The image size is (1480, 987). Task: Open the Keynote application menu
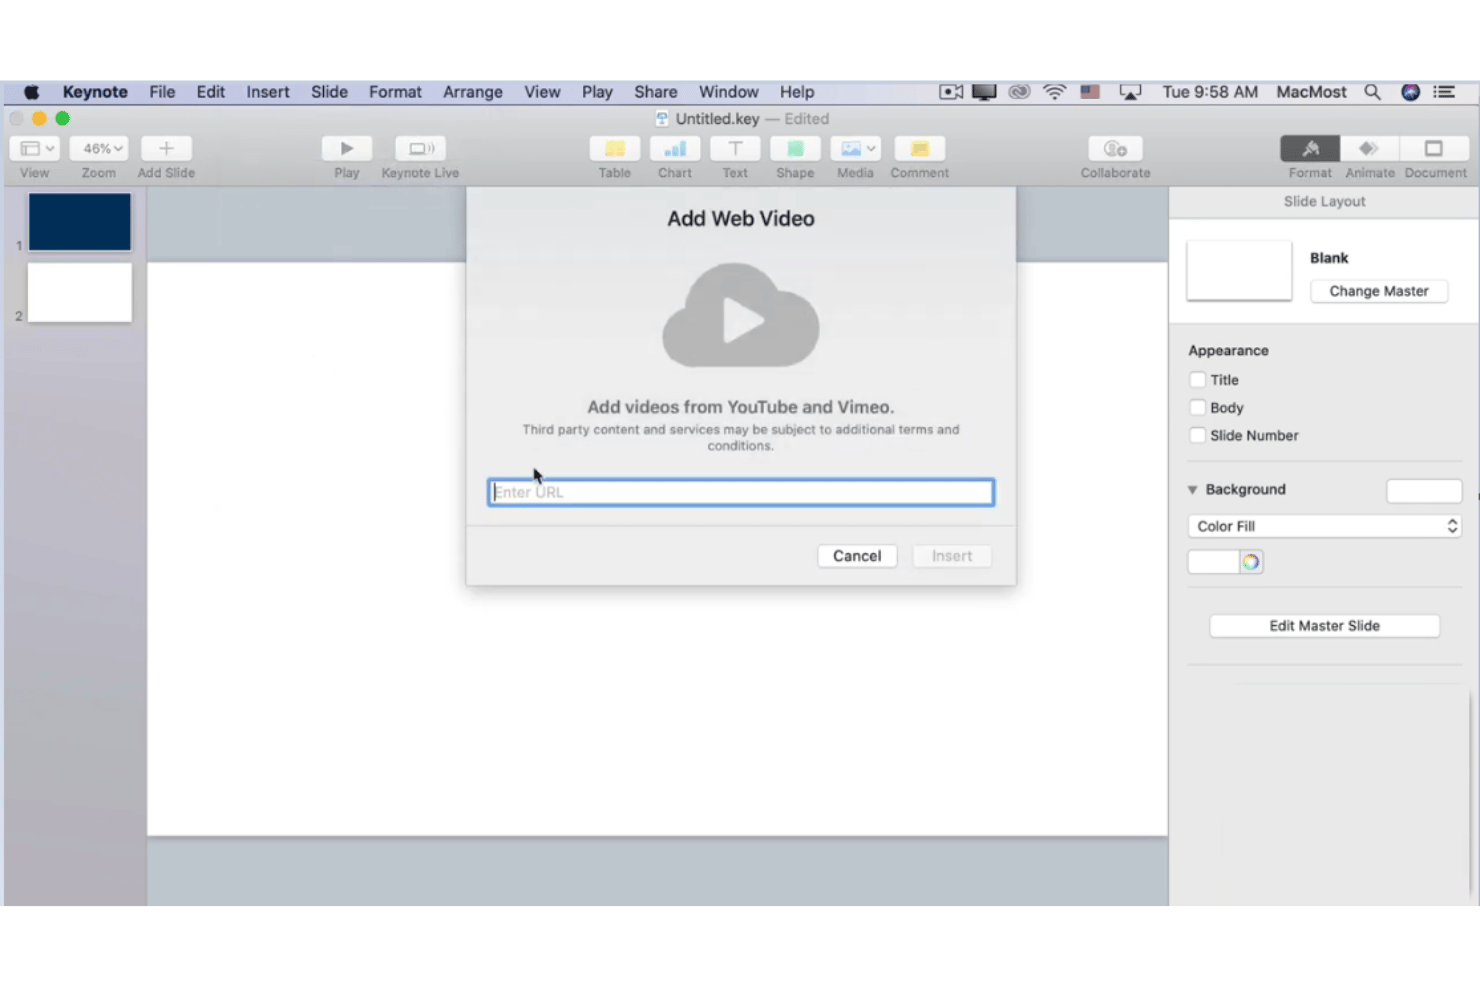tap(95, 92)
